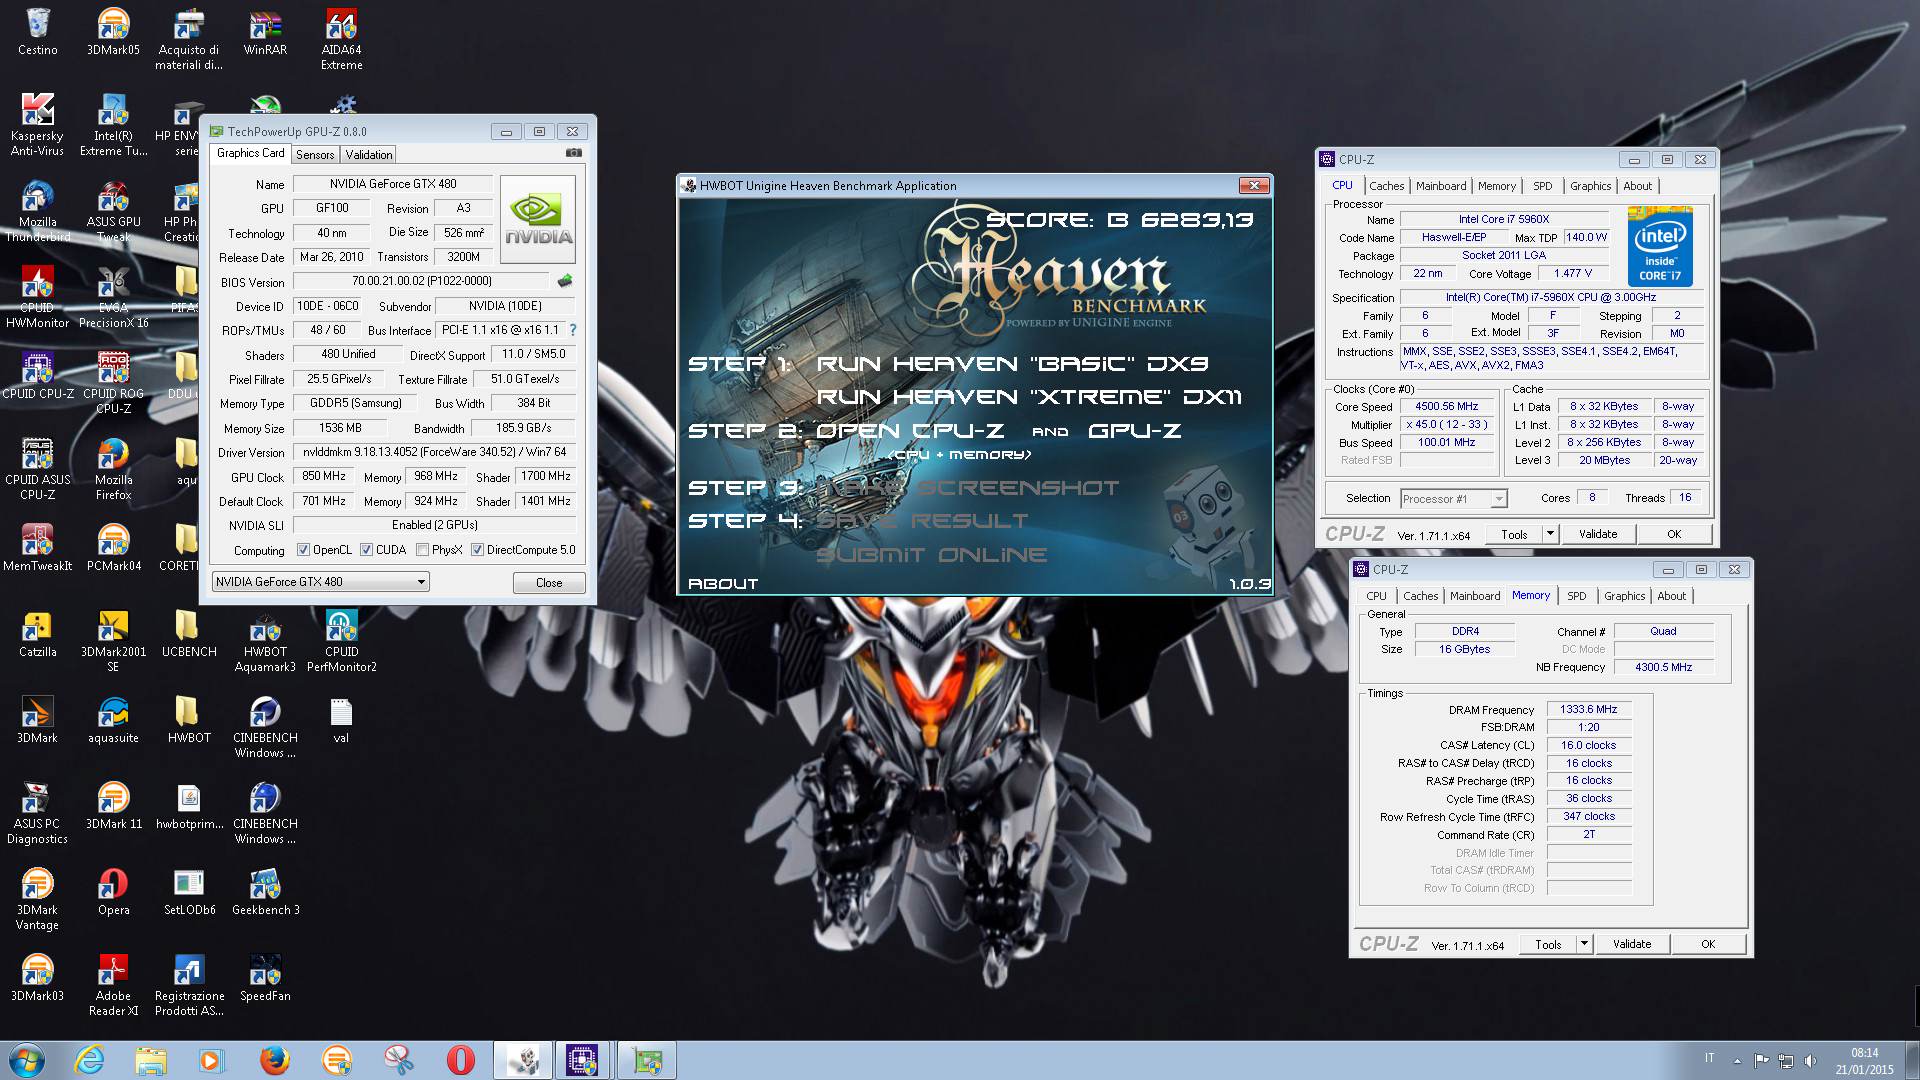Launch PCMark04 desktop shortcut
The width and height of the screenshot is (1920, 1080).
113,547
